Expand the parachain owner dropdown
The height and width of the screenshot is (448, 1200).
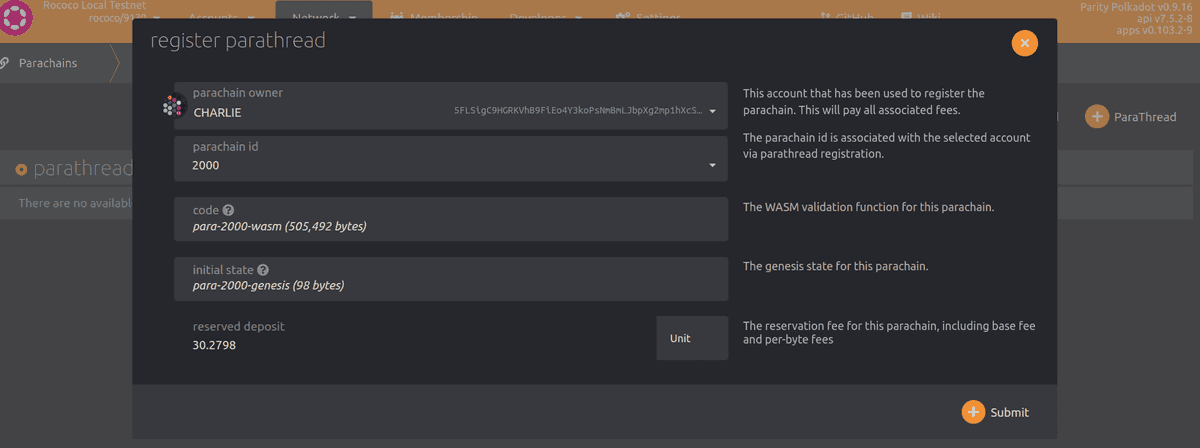click(713, 111)
